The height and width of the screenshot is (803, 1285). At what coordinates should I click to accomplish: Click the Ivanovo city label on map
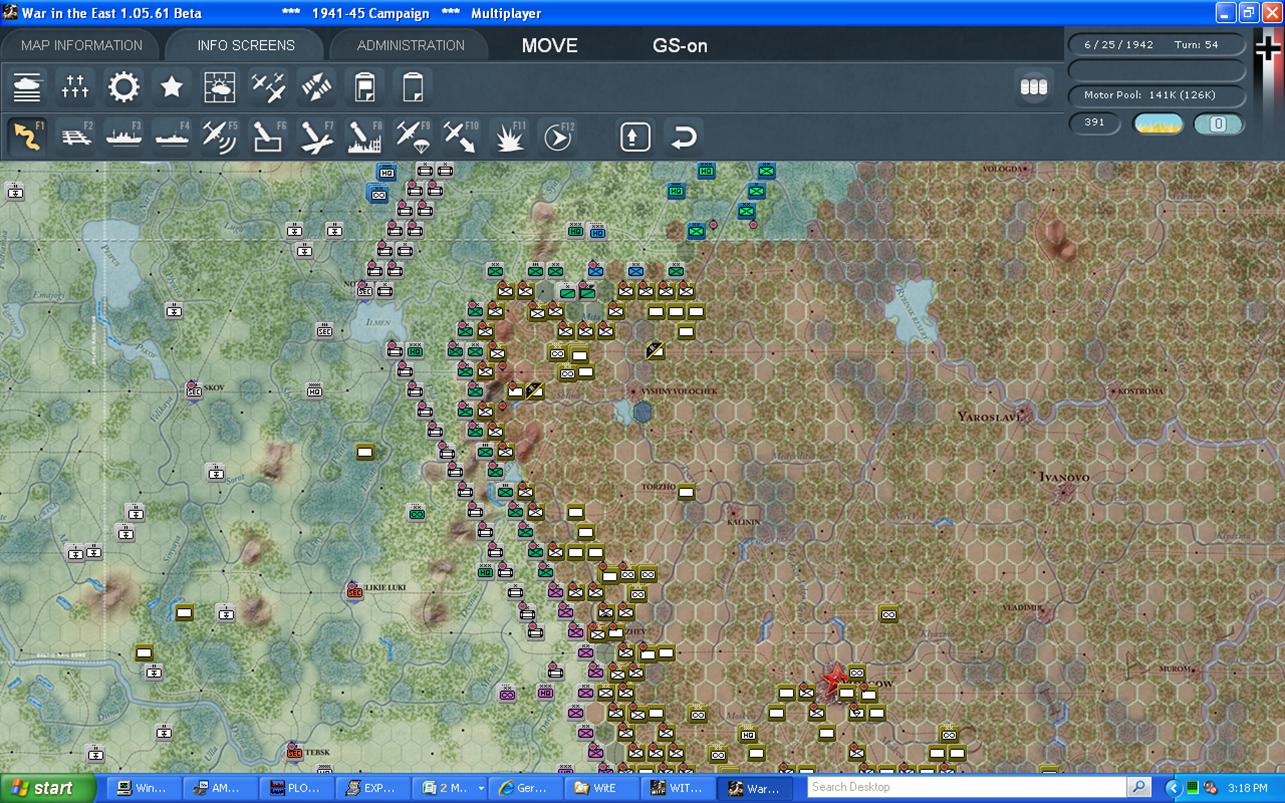[x=1064, y=477]
